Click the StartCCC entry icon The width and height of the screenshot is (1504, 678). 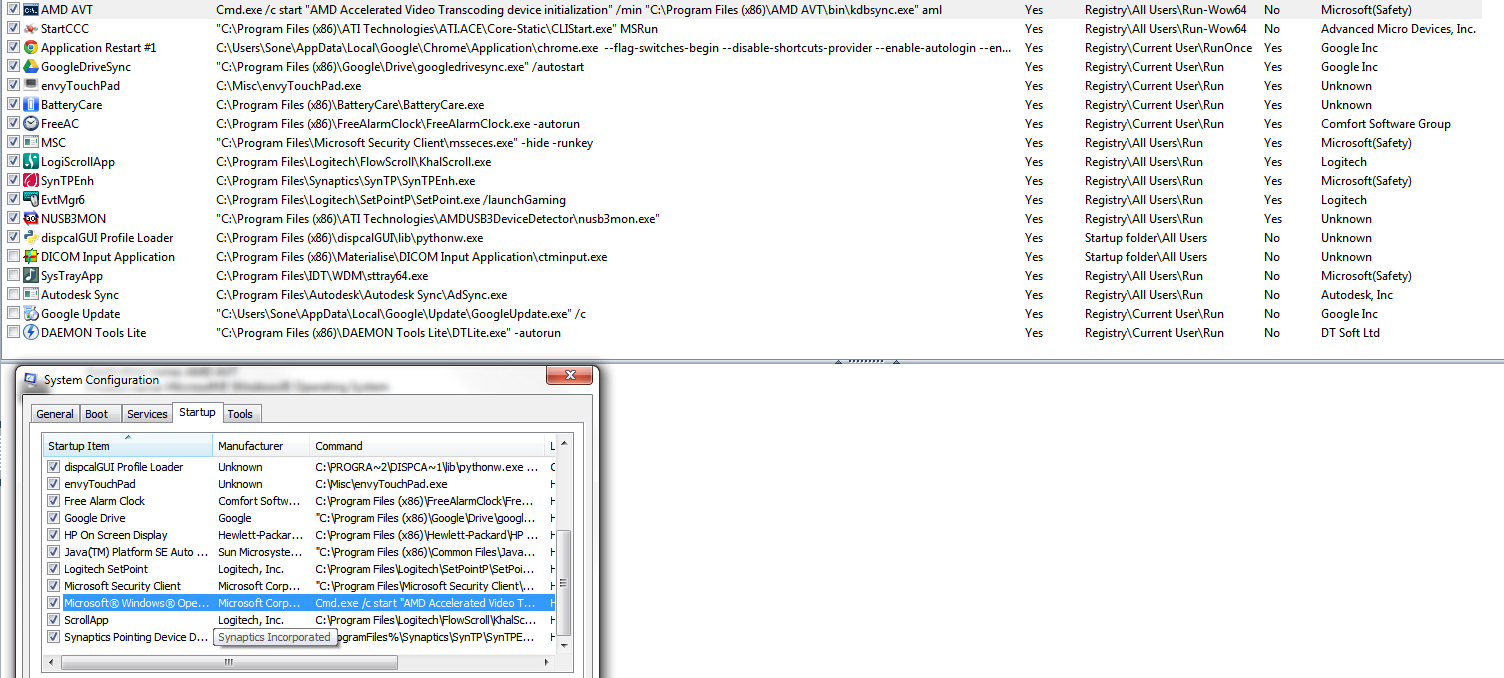[31, 29]
